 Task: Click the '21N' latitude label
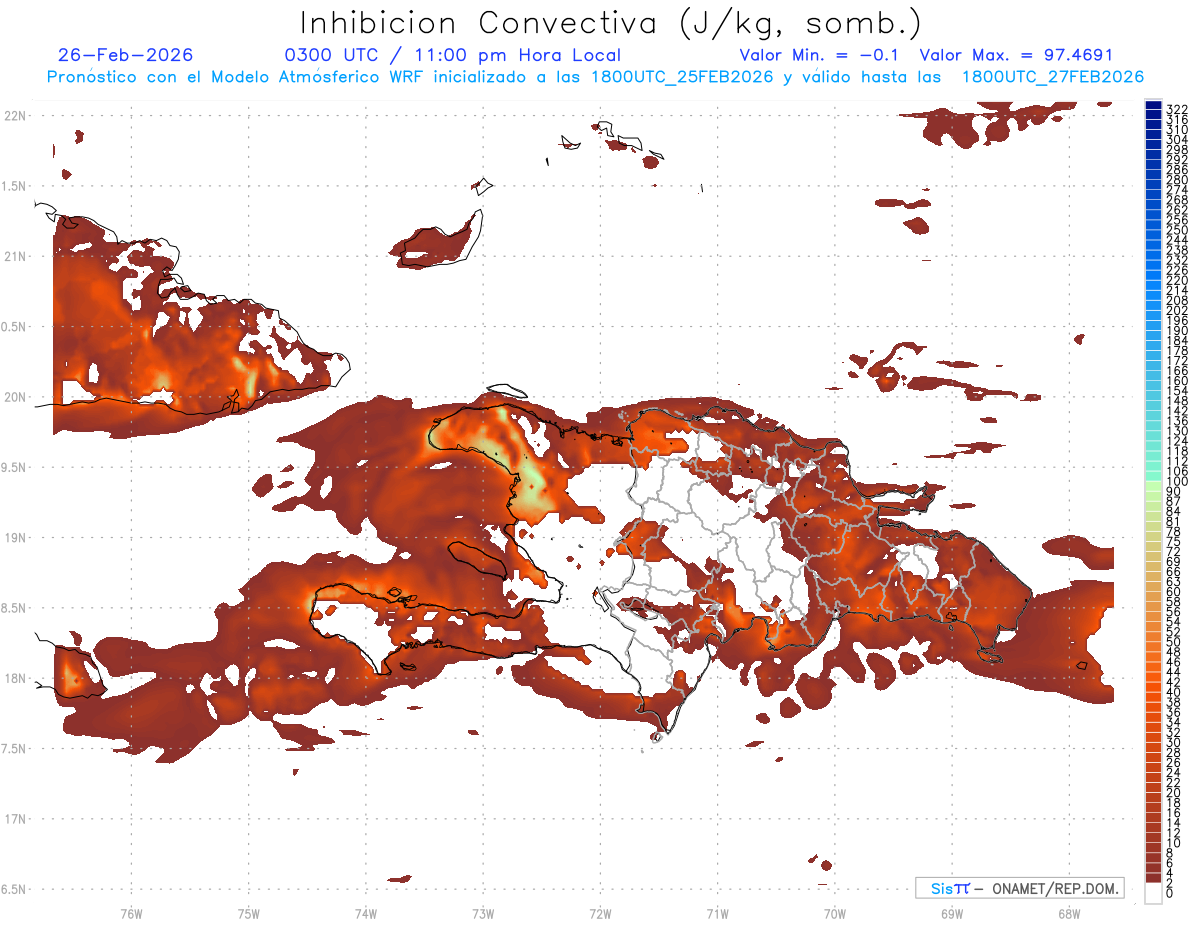pos(15,256)
